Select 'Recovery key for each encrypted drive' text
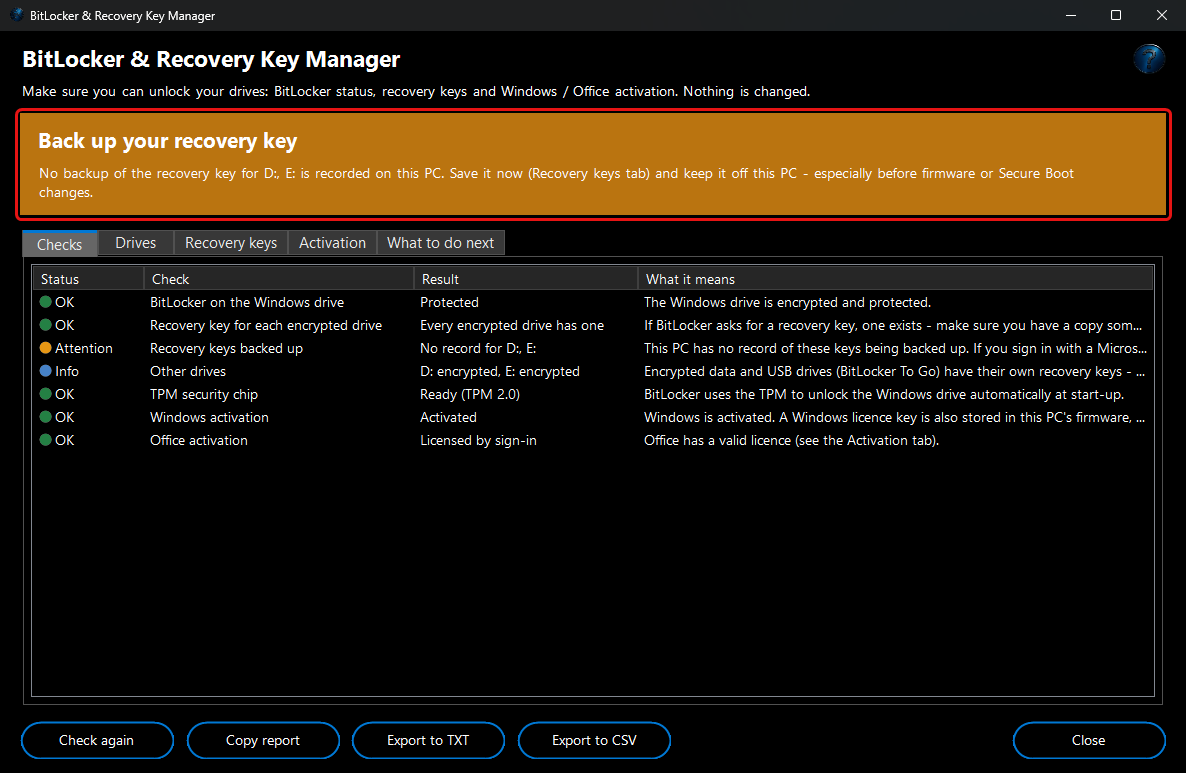 (x=265, y=325)
